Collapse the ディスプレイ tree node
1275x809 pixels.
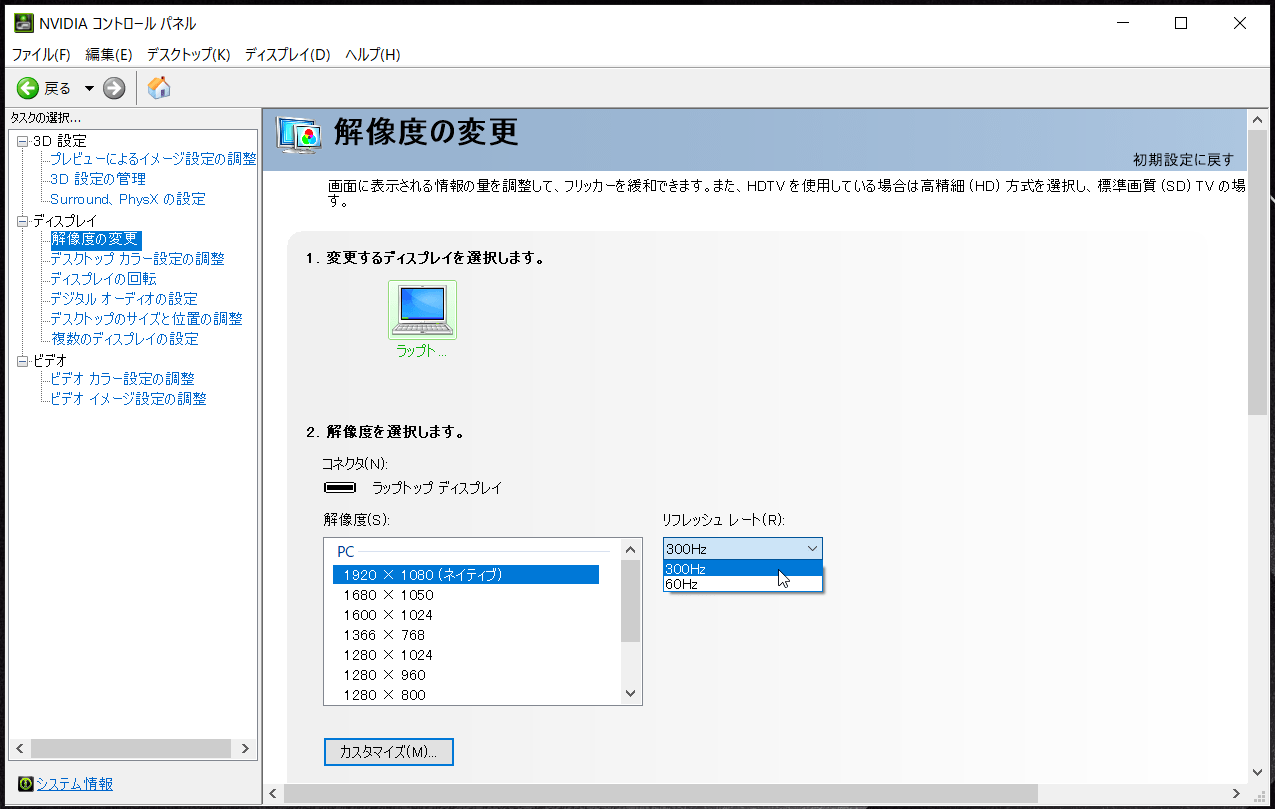[23, 221]
